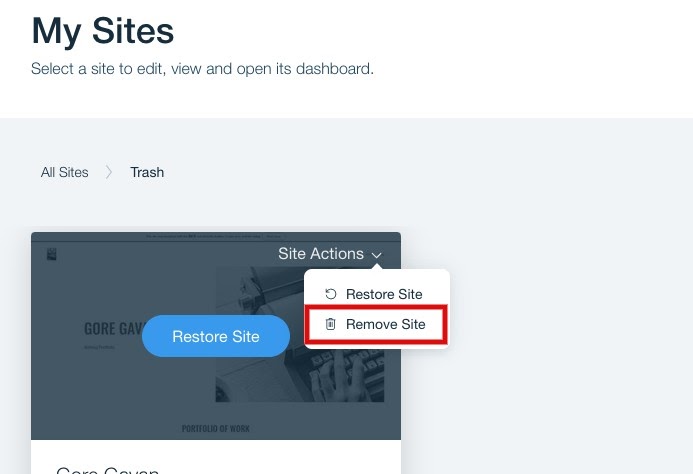Collapse the Site Actions chevron arrow
This screenshot has width=693, height=474.
(x=377, y=255)
